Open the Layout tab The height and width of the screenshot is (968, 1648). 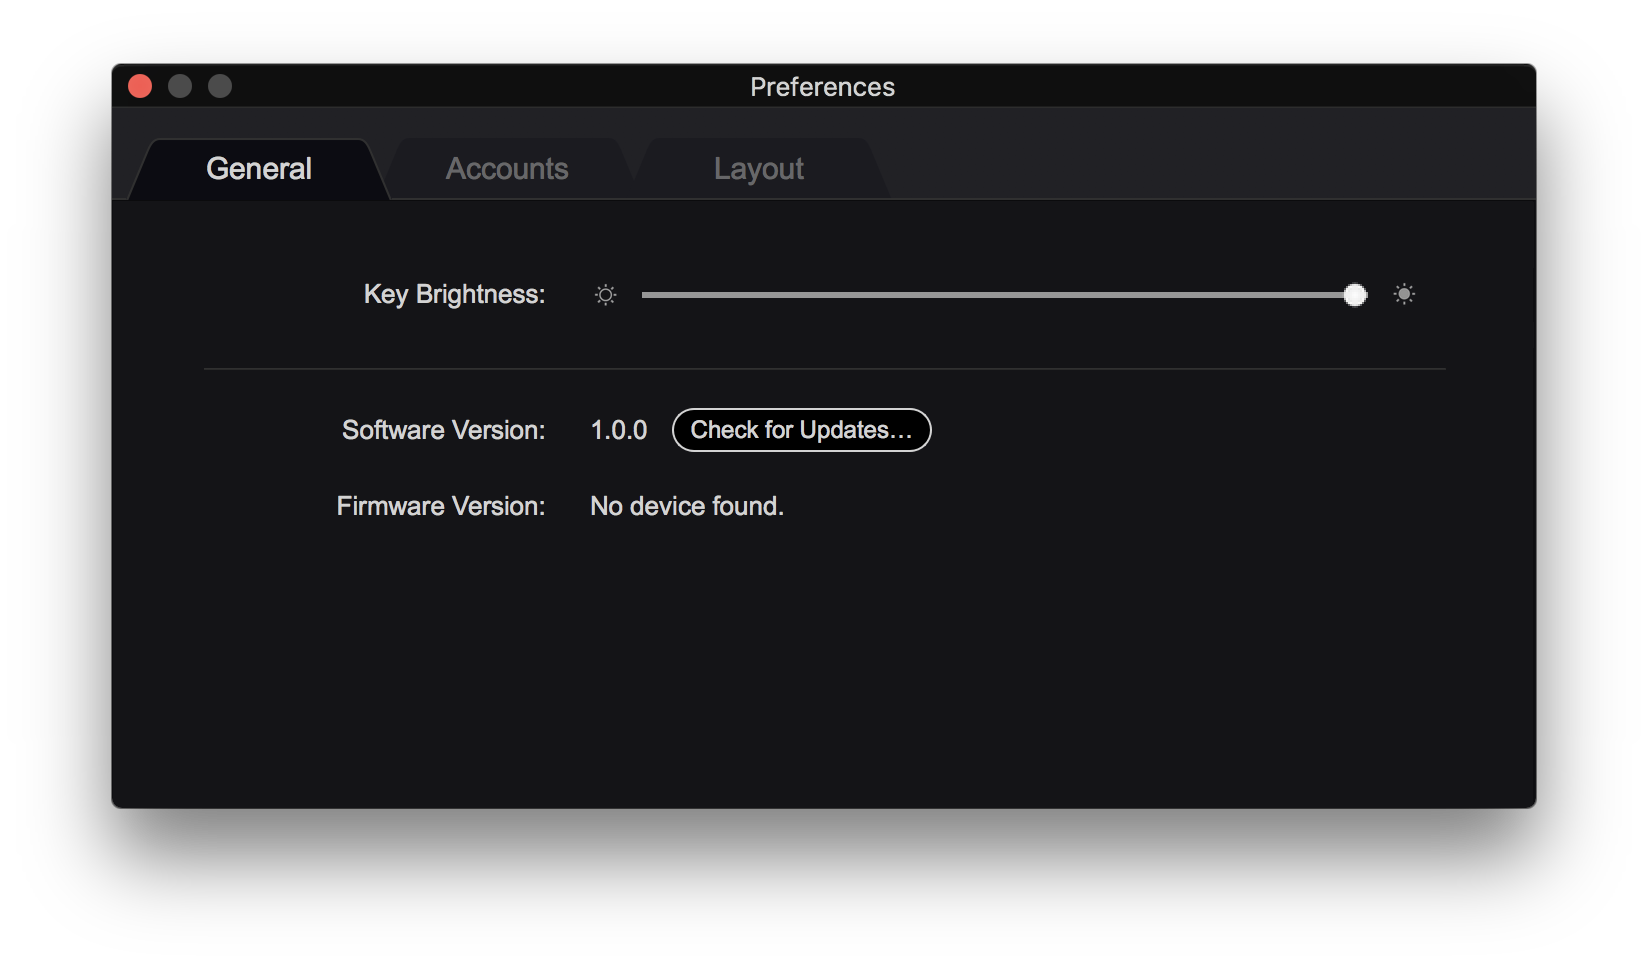pos(758,169)
